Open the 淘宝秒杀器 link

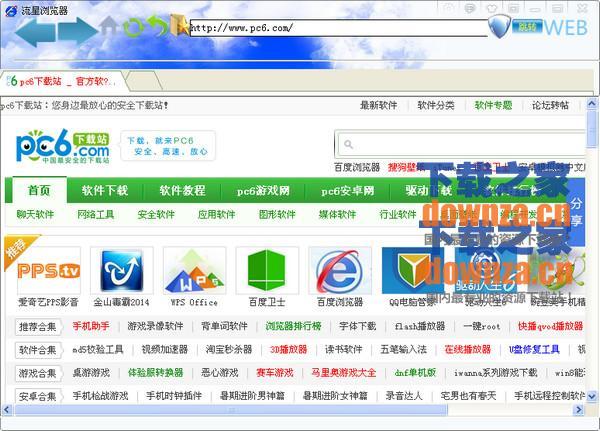point(229,349)
